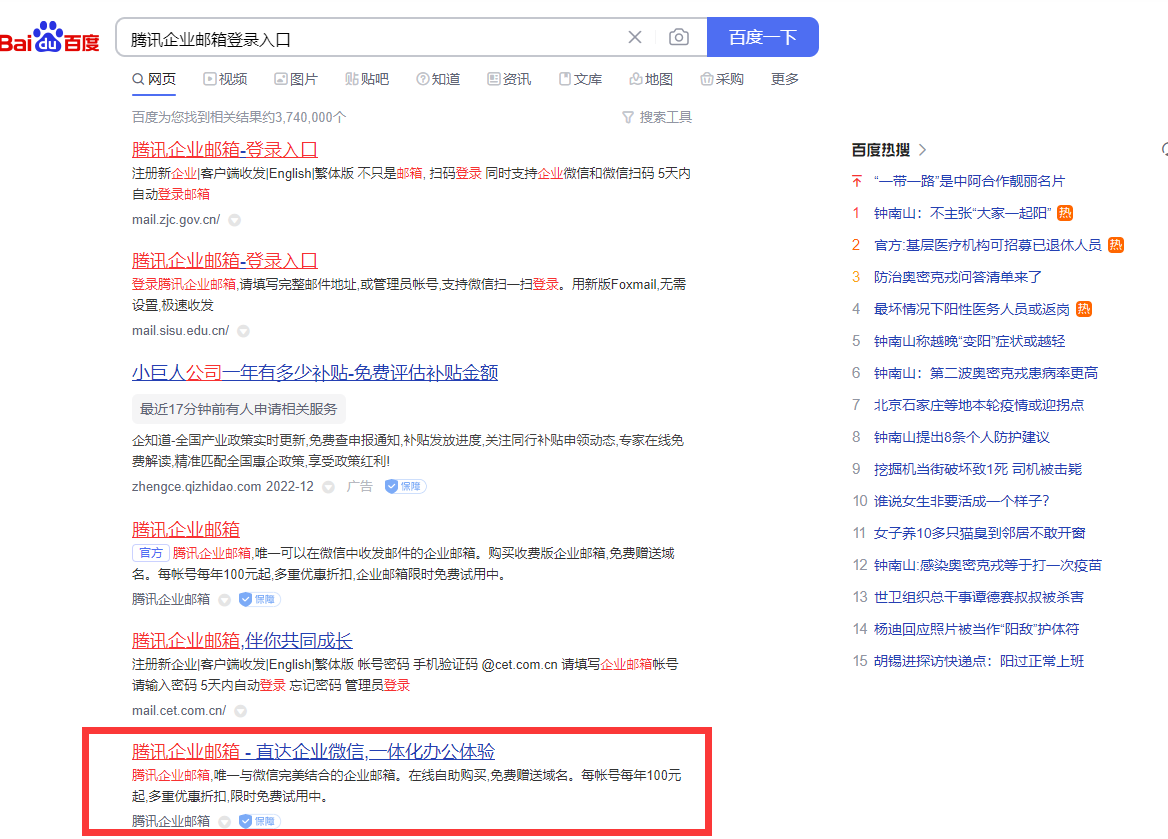
Task: Click the 热 tag beside 基层医疗机构 topic
Action: pyautogui.click(x=1116, y=245)
